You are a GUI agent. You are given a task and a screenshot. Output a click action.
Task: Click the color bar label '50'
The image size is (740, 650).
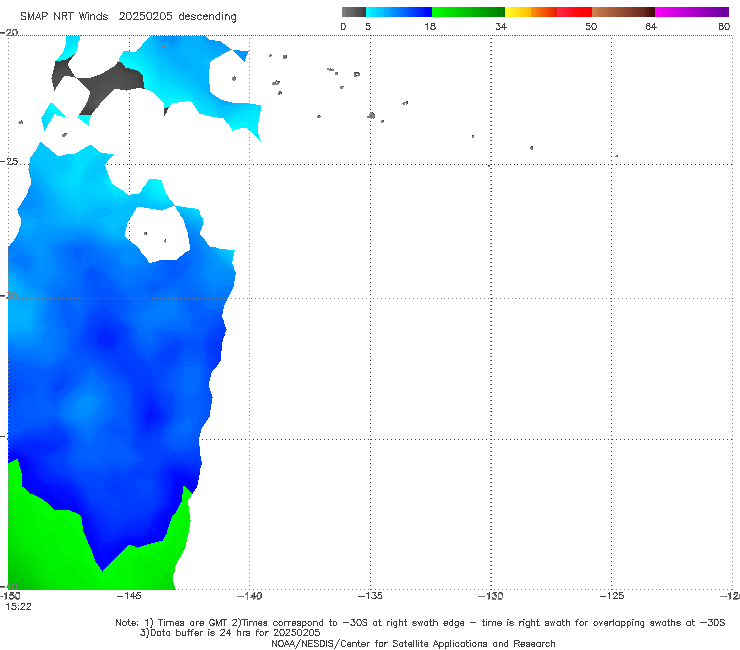tap(591, 26)
